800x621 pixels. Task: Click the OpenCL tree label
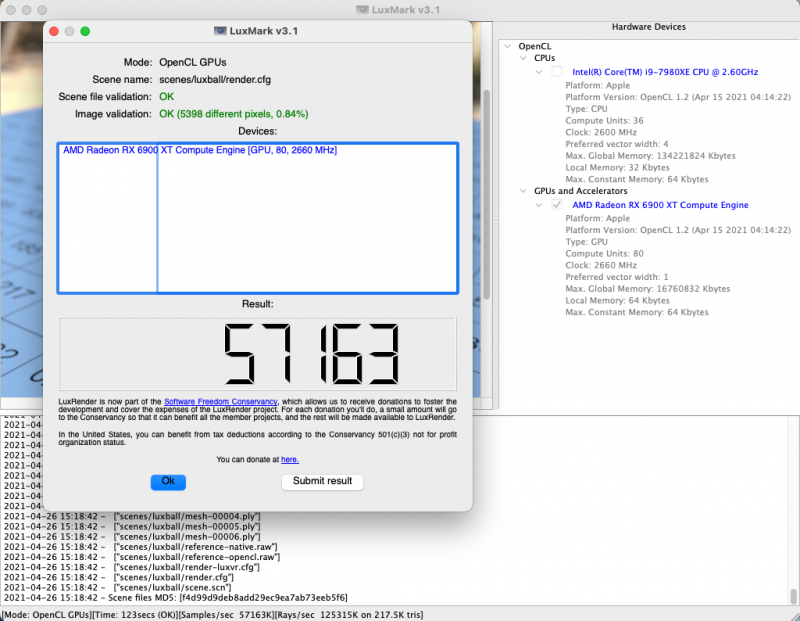click(535, 46)
